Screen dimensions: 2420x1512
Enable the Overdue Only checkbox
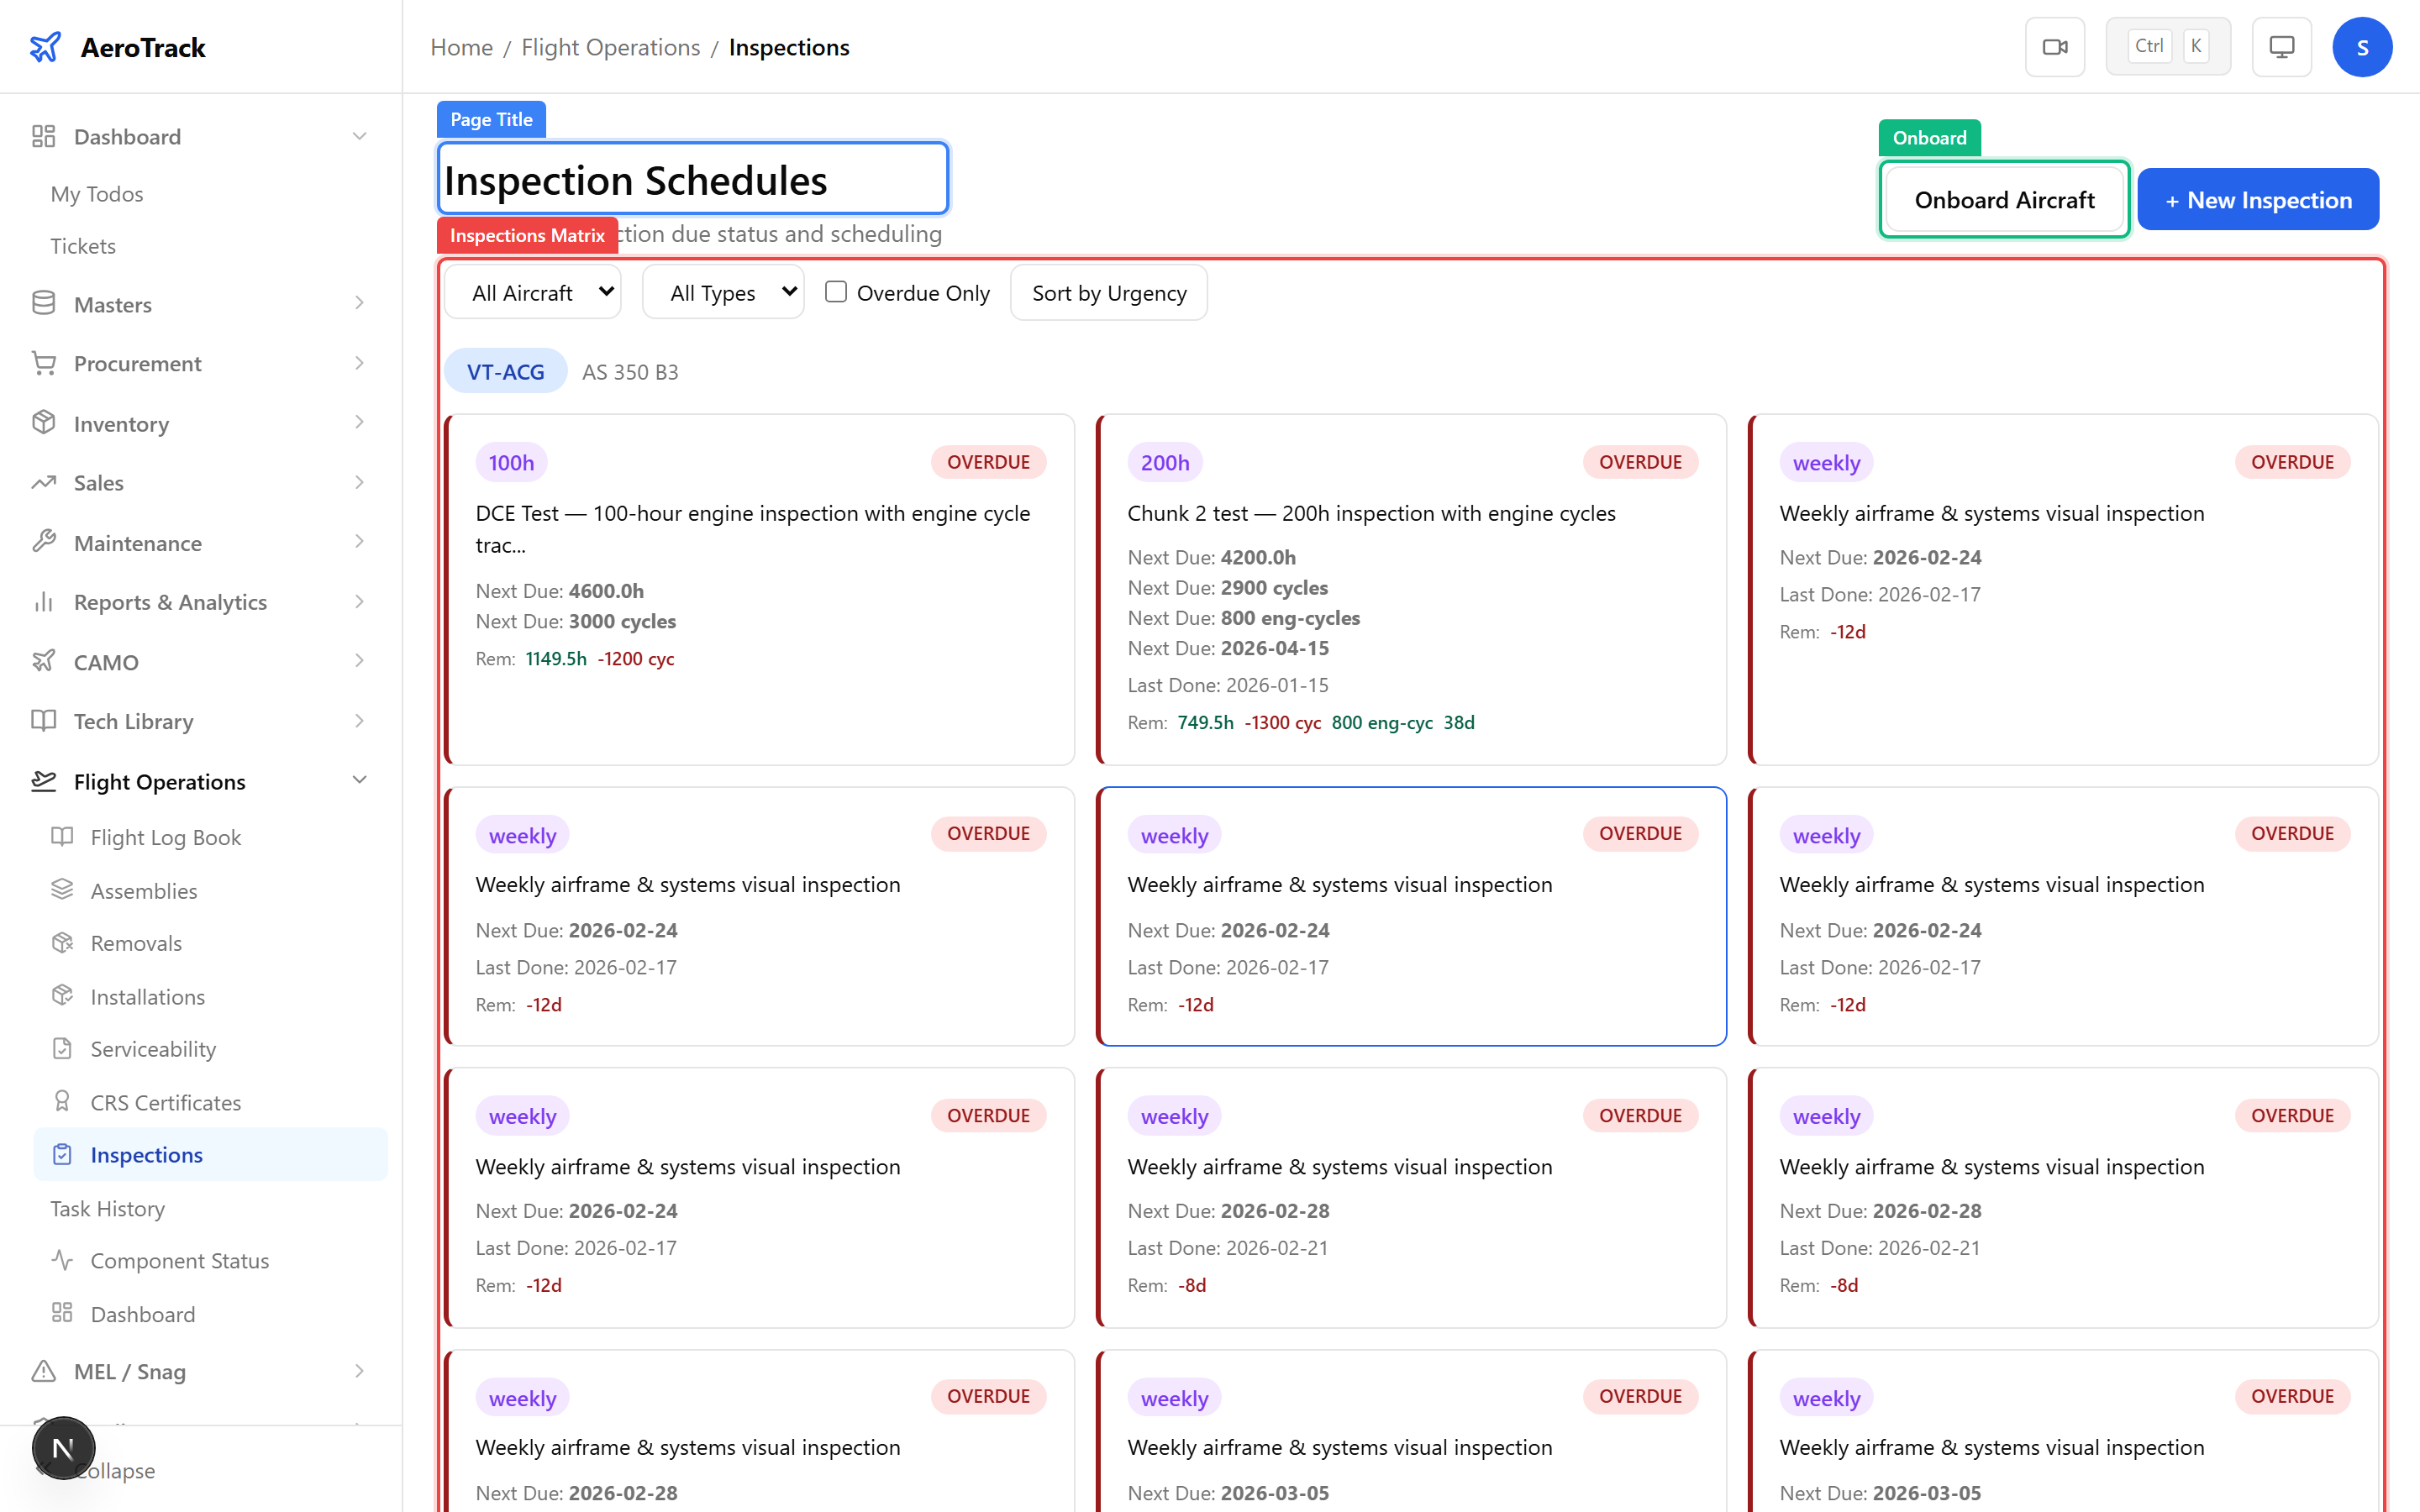tap(836, 291)
